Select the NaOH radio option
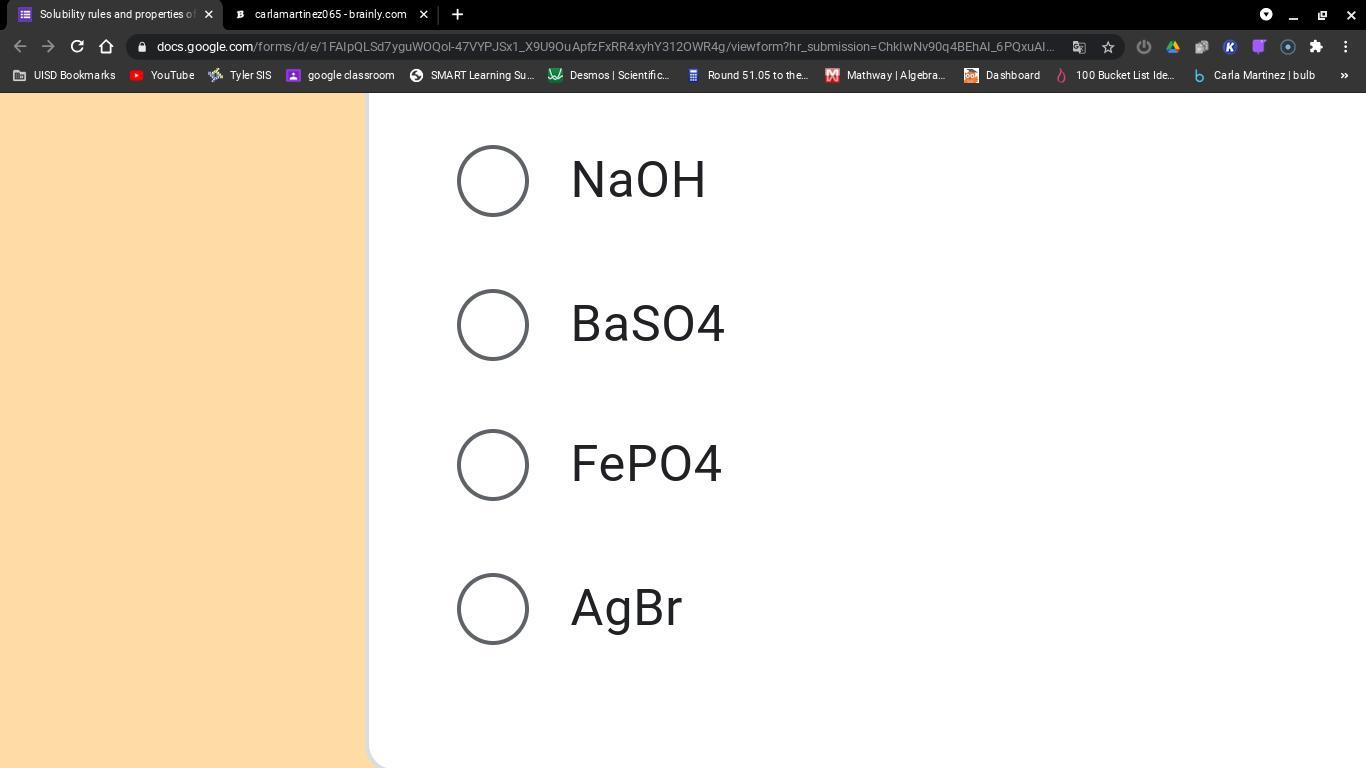This screenshot has height=768, width=1366. 492,181
